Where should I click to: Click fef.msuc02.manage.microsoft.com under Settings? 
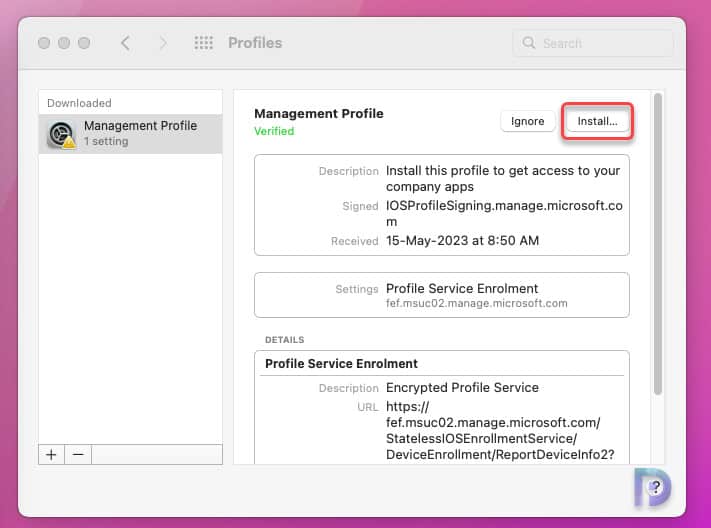point(477,303)
